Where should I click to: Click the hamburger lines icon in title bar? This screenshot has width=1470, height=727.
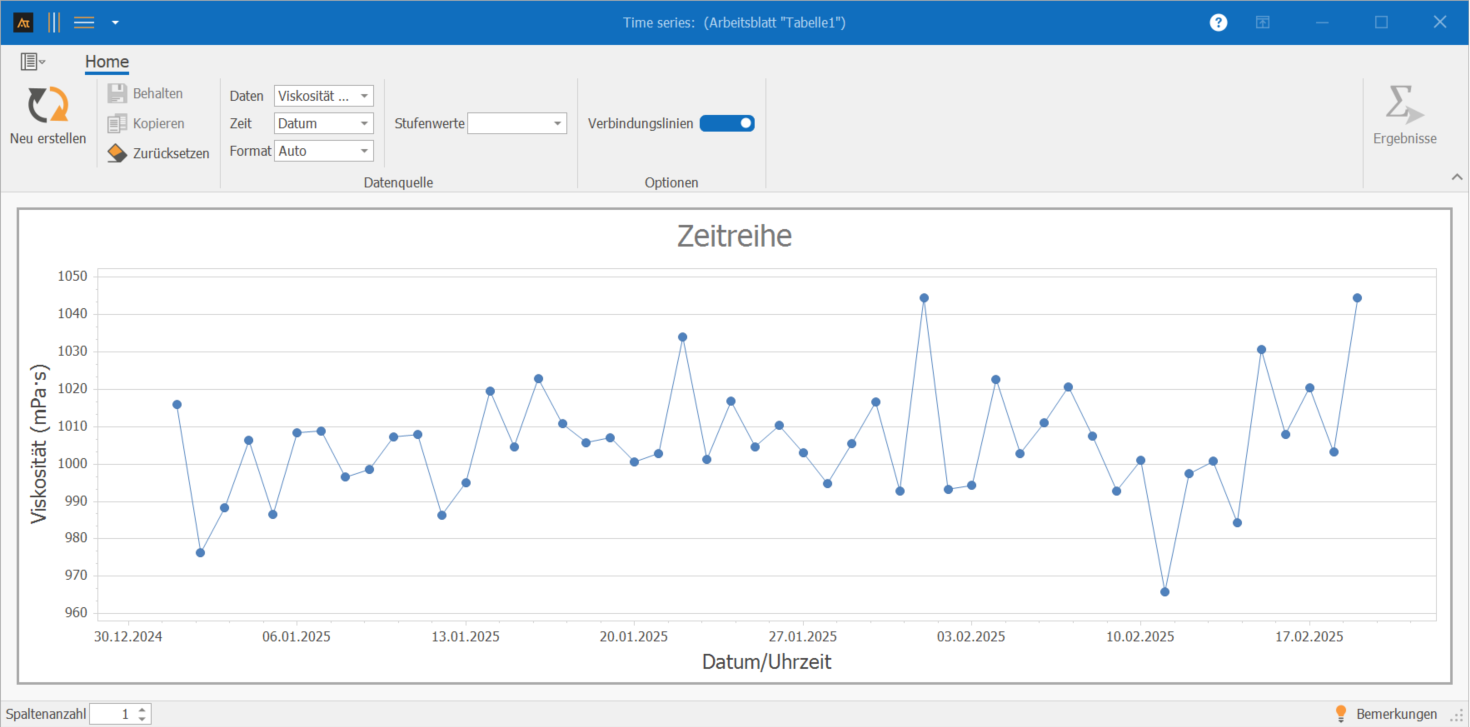[x=84, y=22]
